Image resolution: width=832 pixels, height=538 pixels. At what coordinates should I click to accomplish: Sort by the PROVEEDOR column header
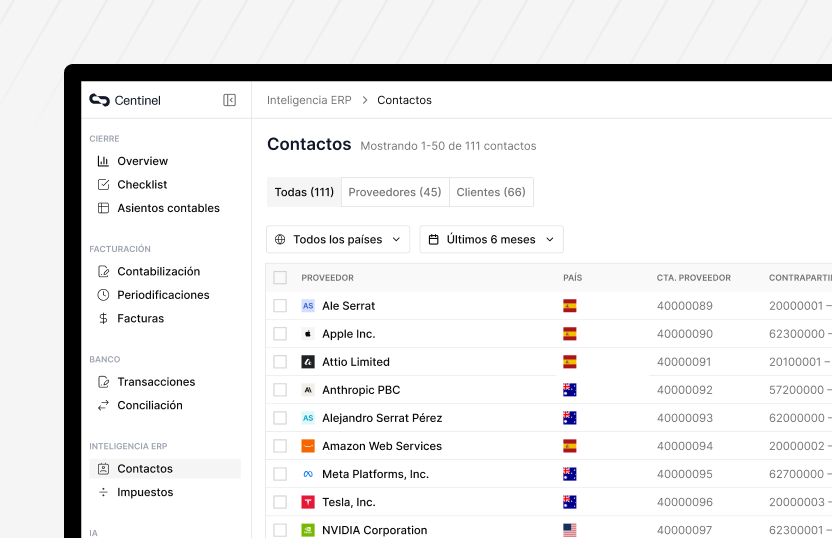point(327,277)
